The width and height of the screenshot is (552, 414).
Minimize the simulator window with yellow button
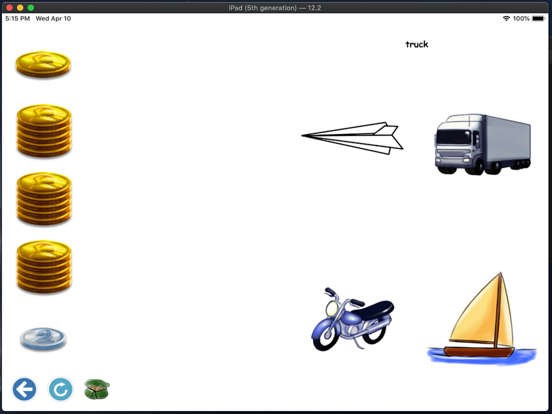[x=20, y=7]
